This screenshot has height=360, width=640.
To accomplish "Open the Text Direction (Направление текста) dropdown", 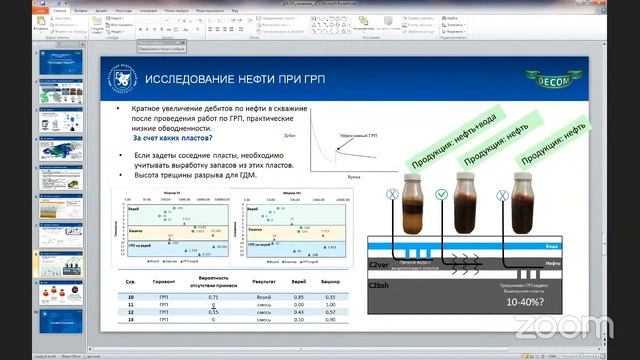I will pyautogui.click(x=277, y=18).
